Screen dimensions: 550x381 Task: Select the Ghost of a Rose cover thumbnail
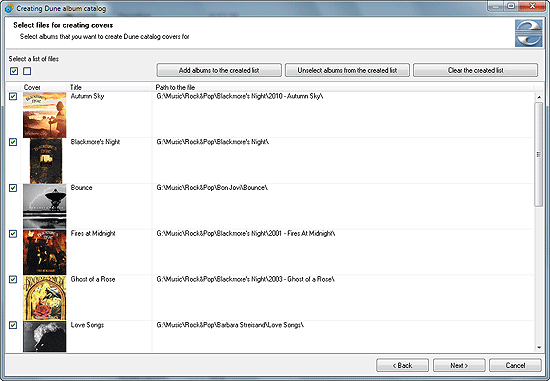45,298
